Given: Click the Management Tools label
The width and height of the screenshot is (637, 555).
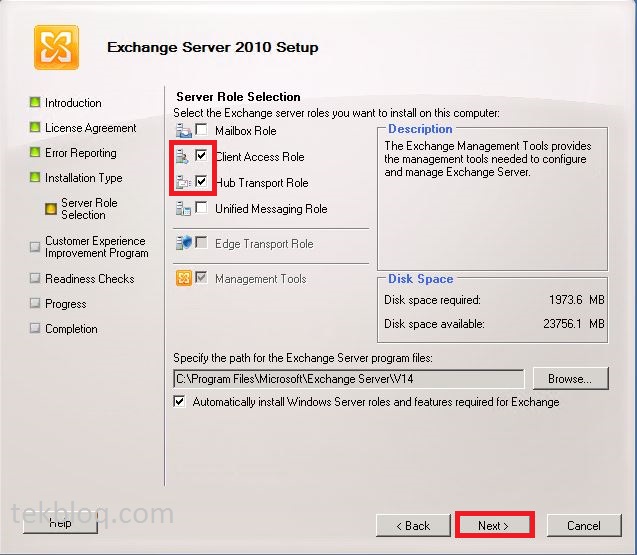Looking at the screenshot, I should pyautogui.click(x=261, y=279).
